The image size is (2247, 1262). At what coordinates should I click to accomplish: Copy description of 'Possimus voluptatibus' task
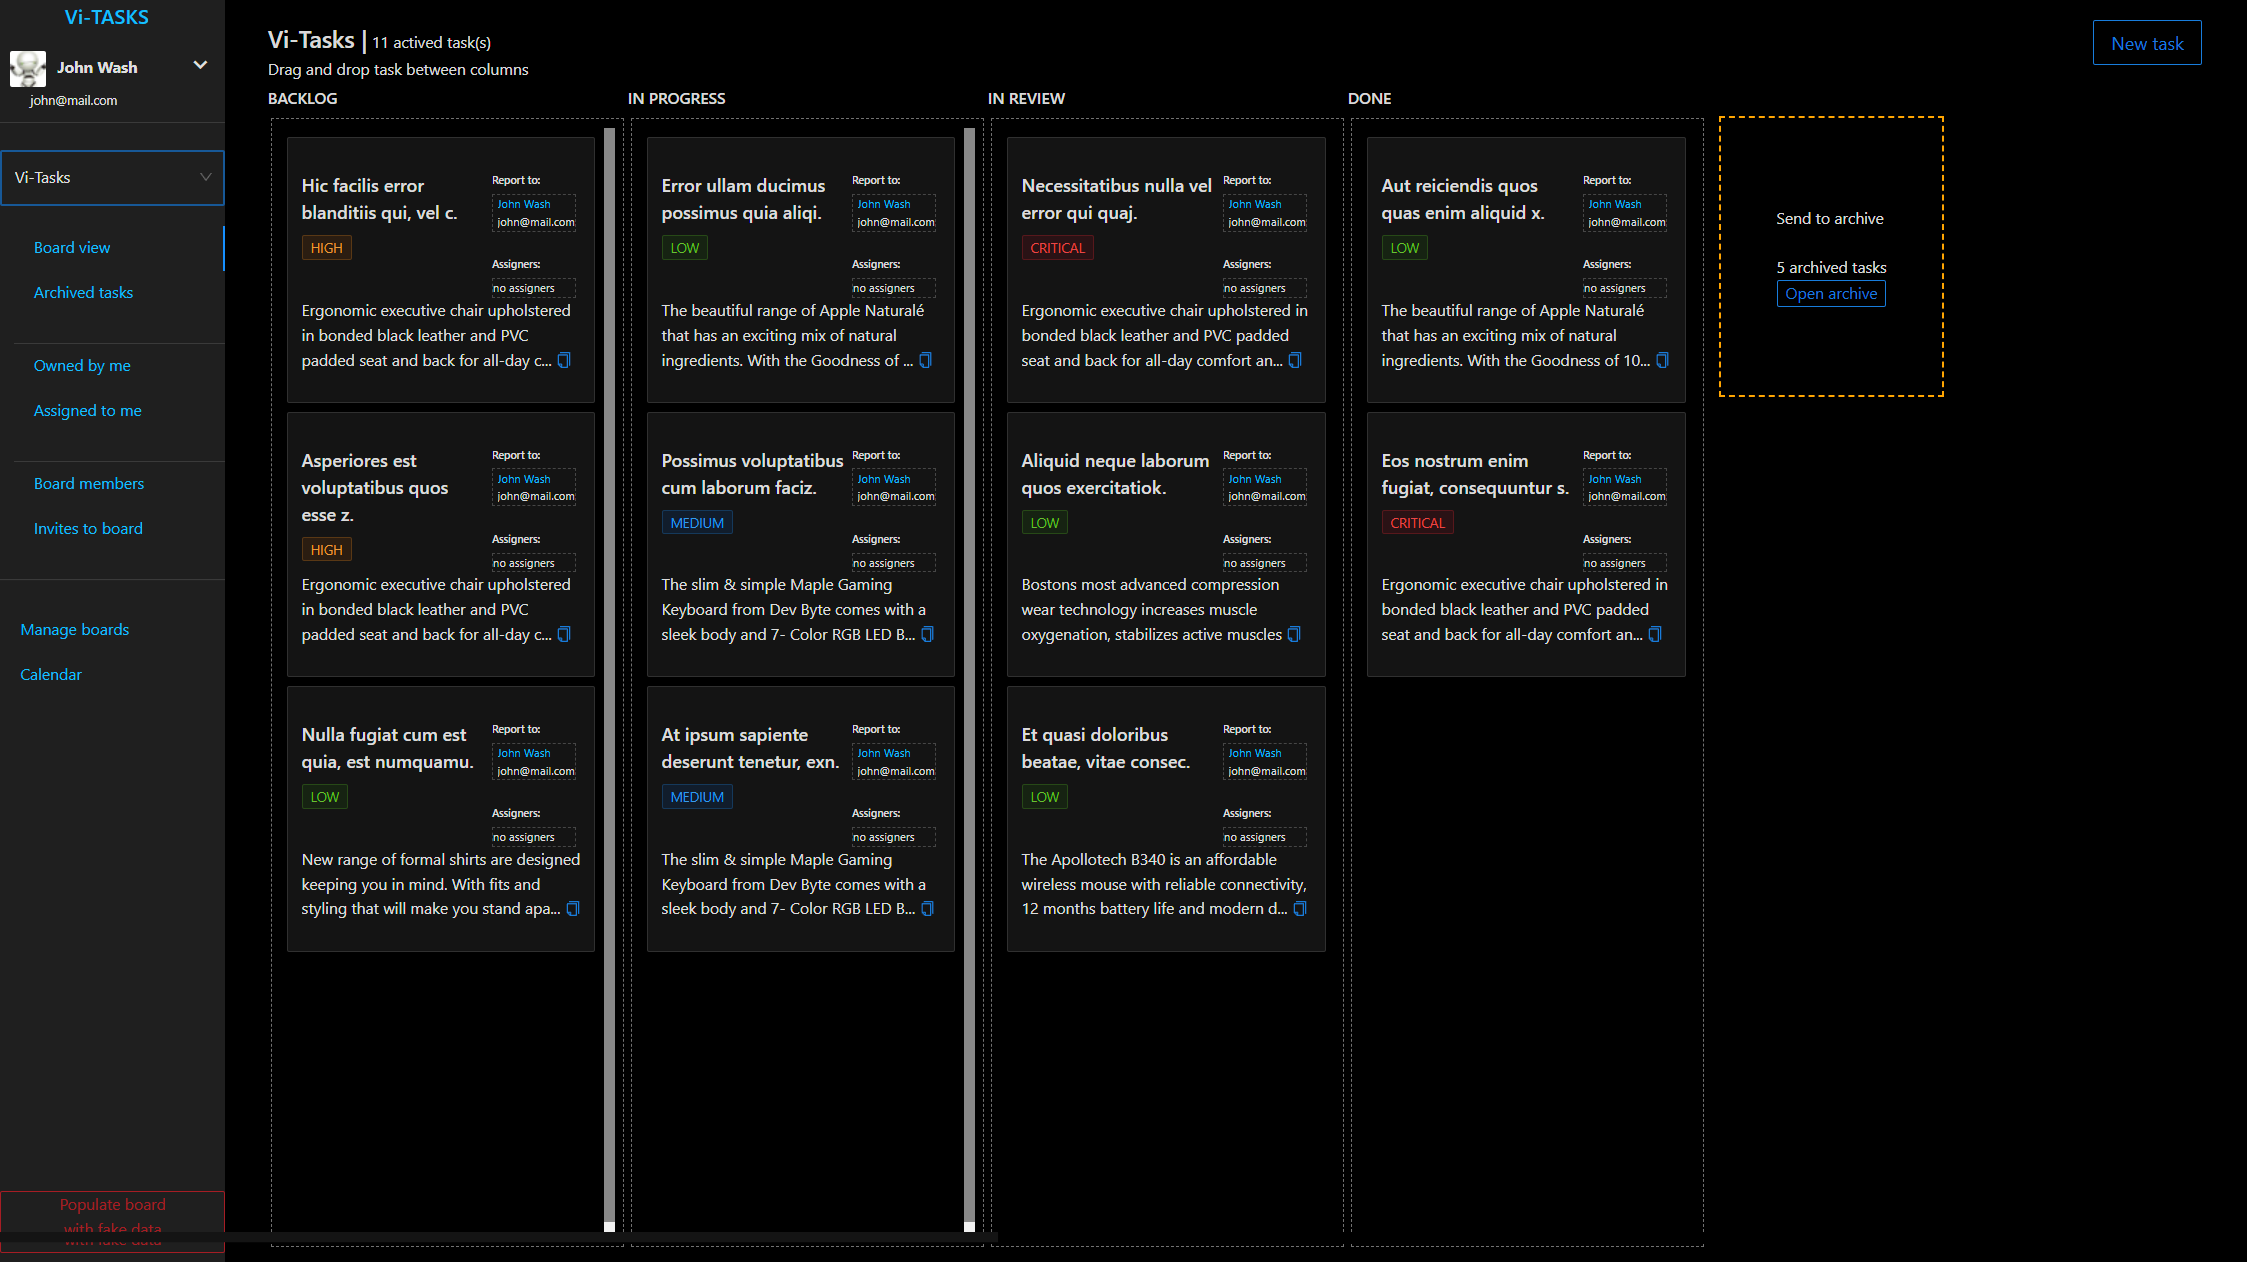927,635
